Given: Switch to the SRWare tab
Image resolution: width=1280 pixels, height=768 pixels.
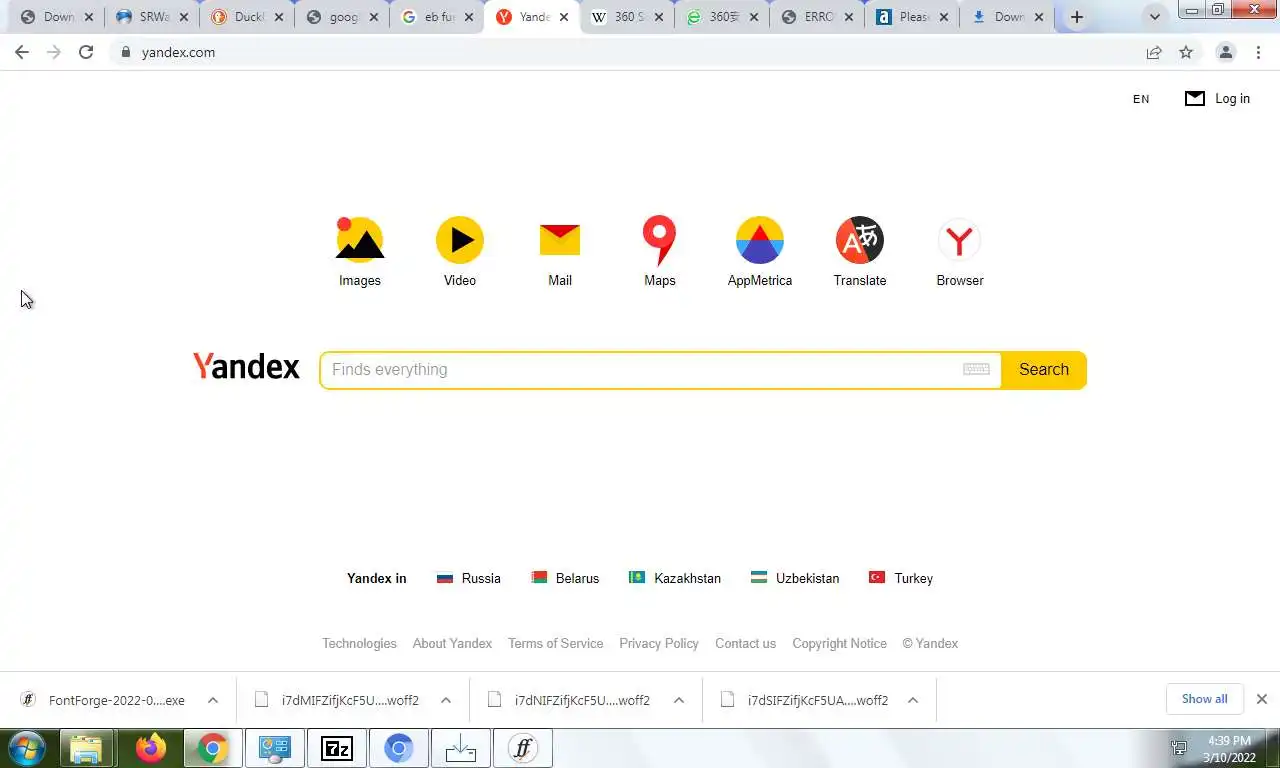Looking at the screenshot, I should (151, 17).
